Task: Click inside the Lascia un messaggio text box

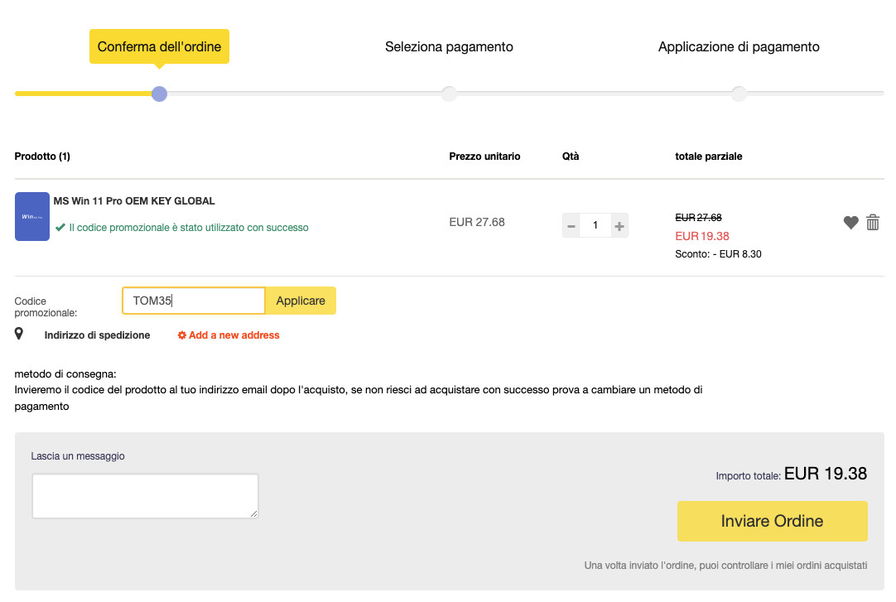Action: point(145,496)
